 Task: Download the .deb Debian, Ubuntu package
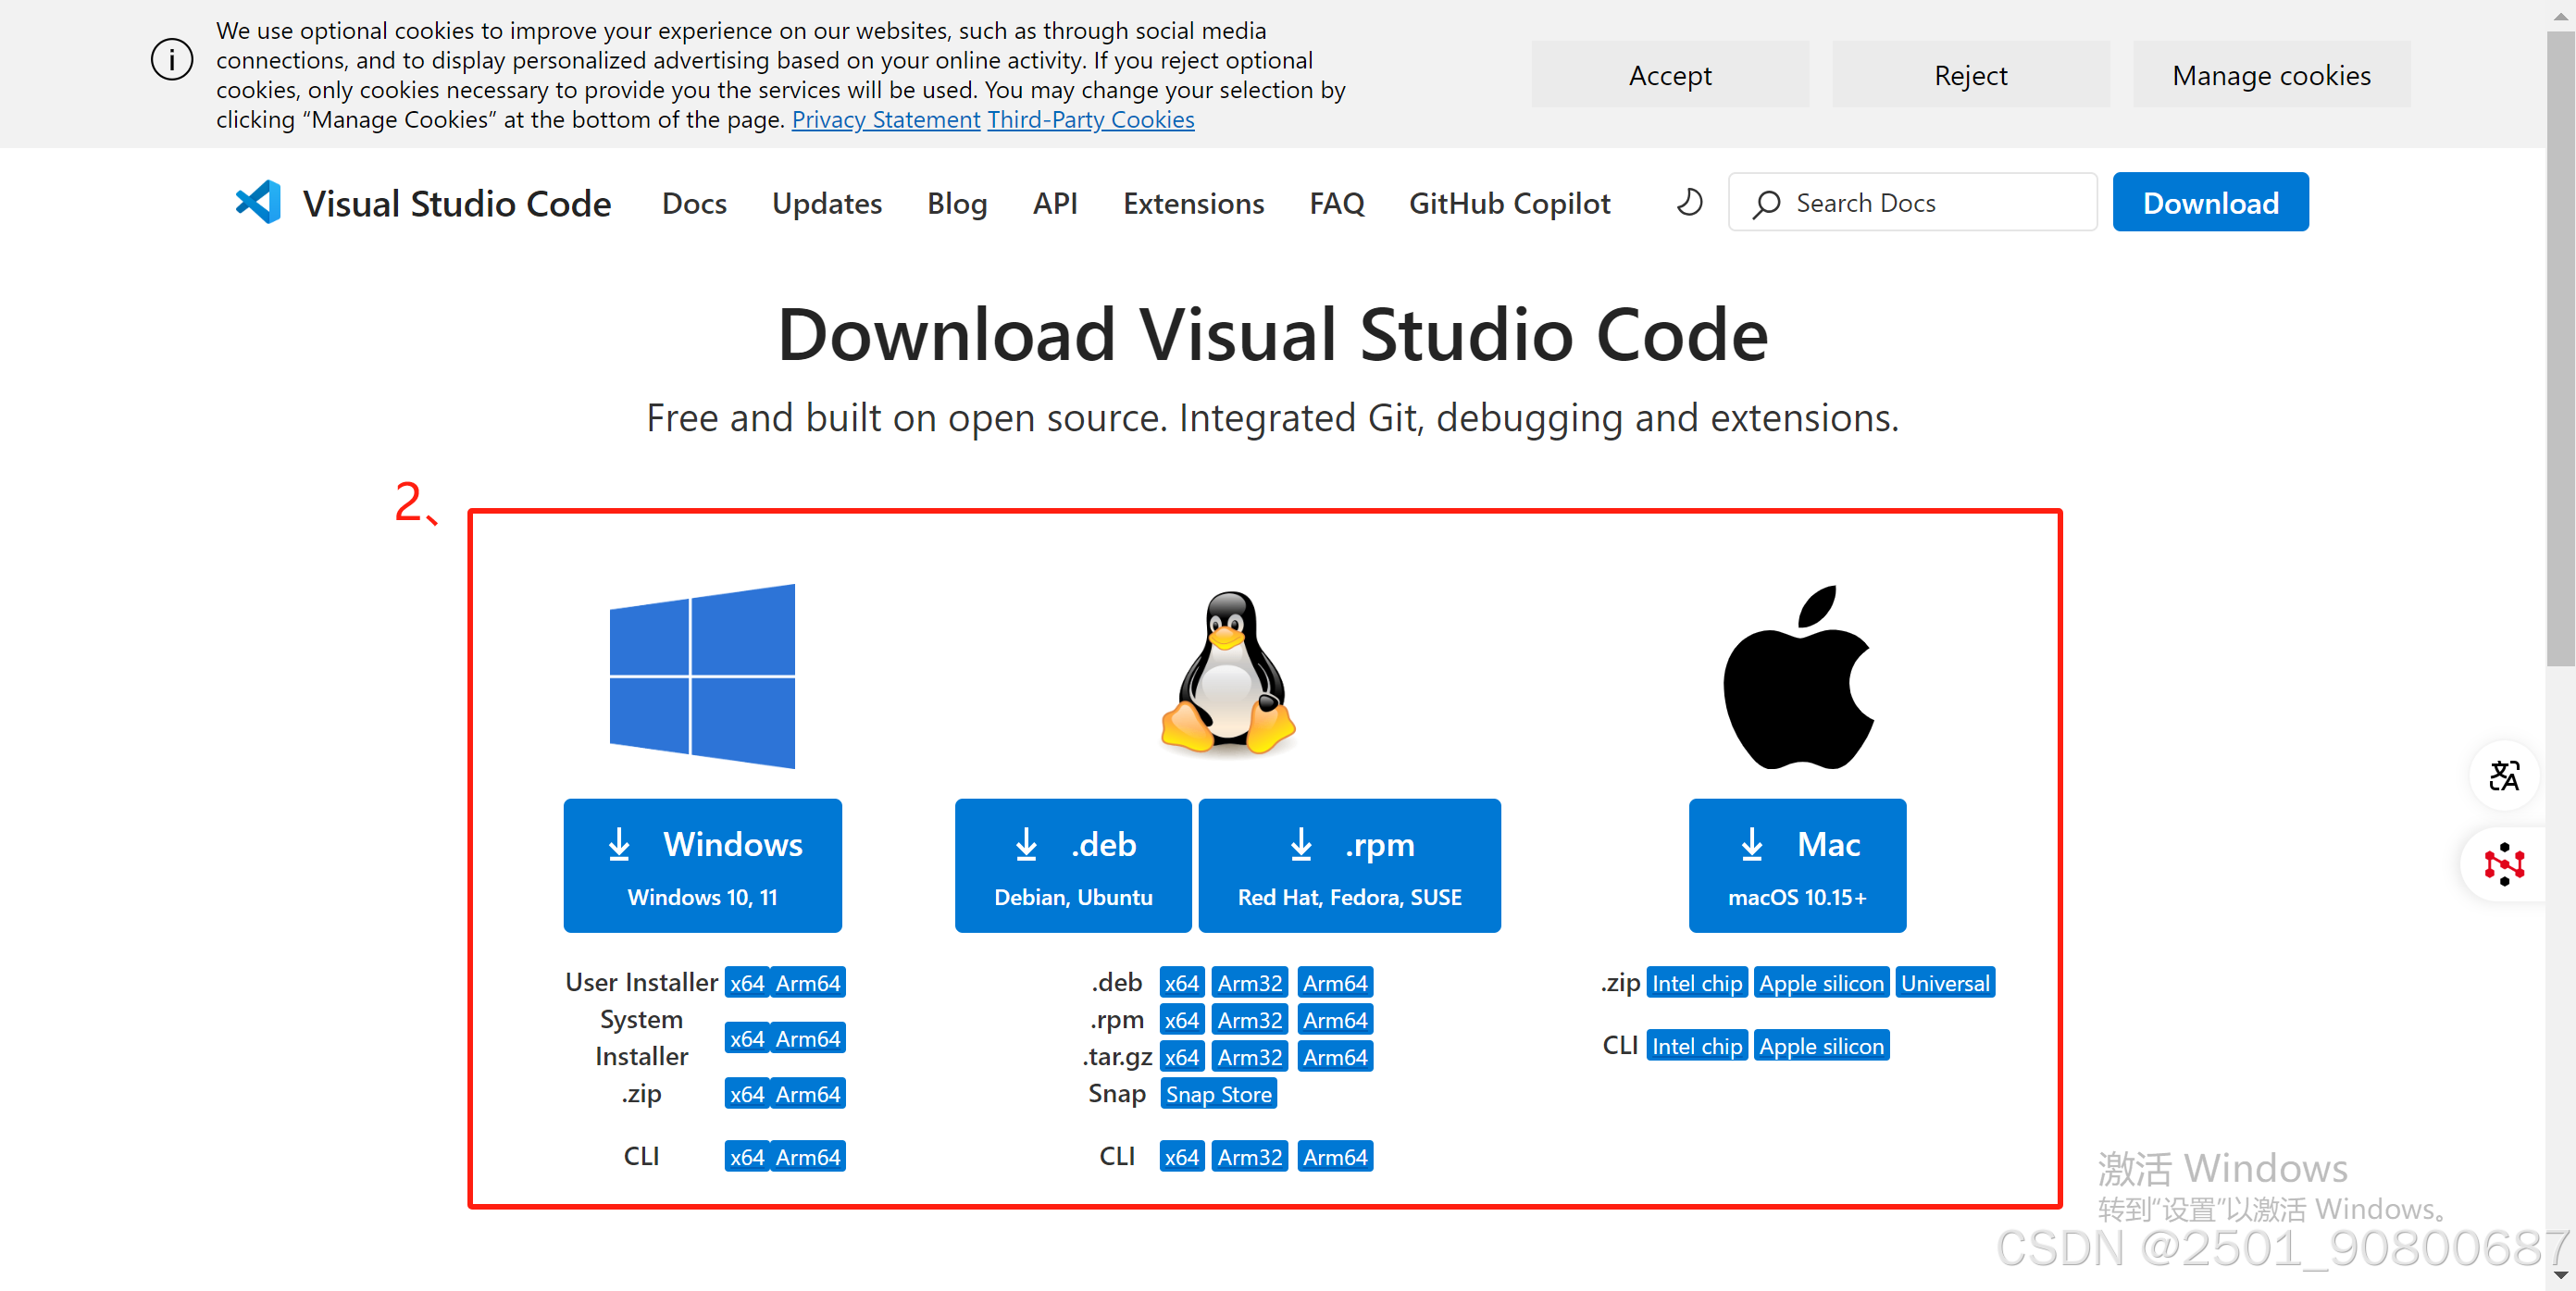click(1073, 866)
